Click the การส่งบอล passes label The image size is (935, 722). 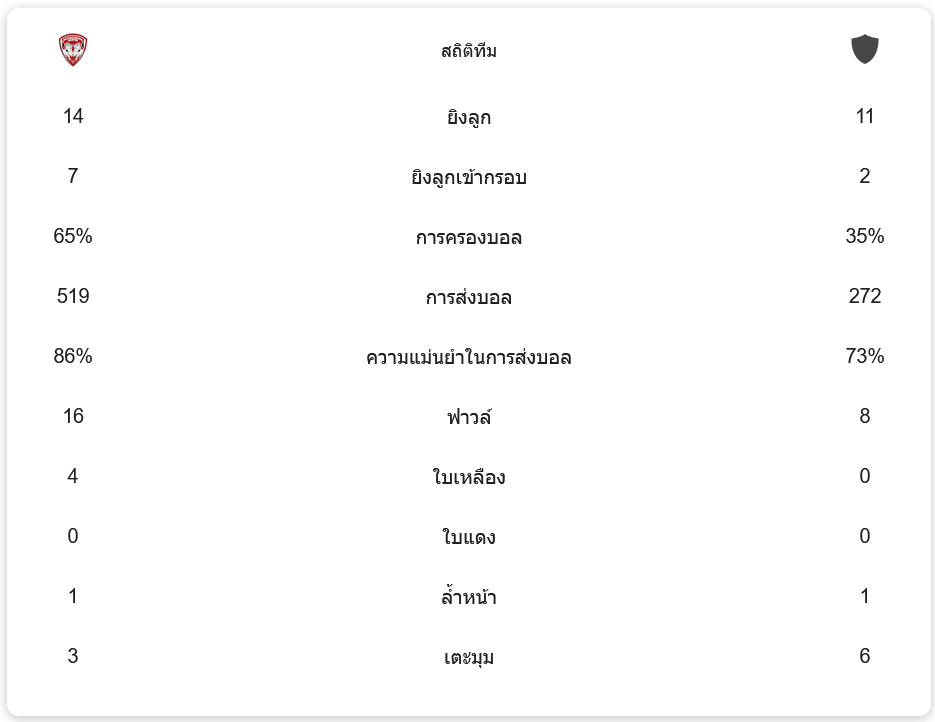[x=468, y=298]
